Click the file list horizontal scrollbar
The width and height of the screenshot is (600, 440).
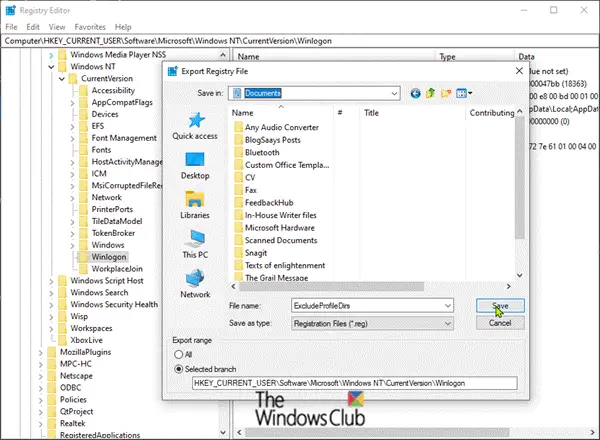[331, 286]
